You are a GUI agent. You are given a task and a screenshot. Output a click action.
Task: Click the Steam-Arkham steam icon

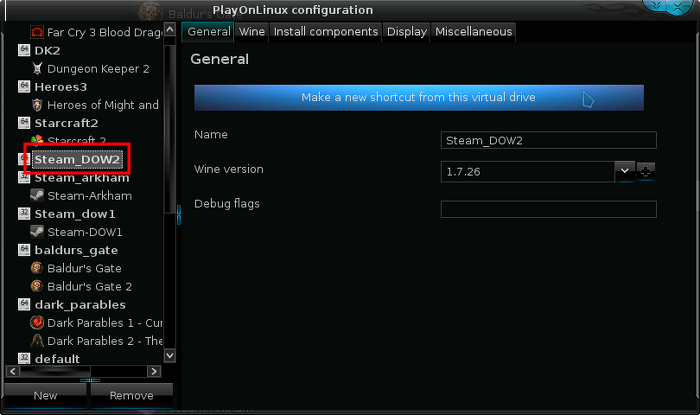tap(37, 195)
